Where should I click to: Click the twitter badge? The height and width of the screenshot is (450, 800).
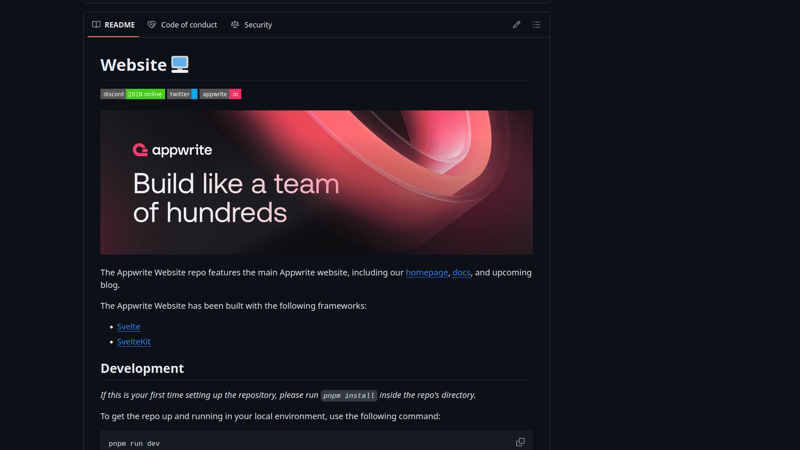pyautogui.click(x=182, y=94)
